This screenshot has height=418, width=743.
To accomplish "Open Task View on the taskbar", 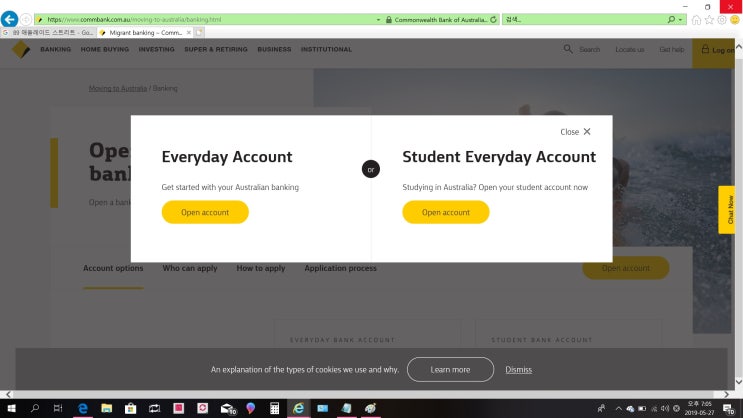I will click(x=58, y=409).
